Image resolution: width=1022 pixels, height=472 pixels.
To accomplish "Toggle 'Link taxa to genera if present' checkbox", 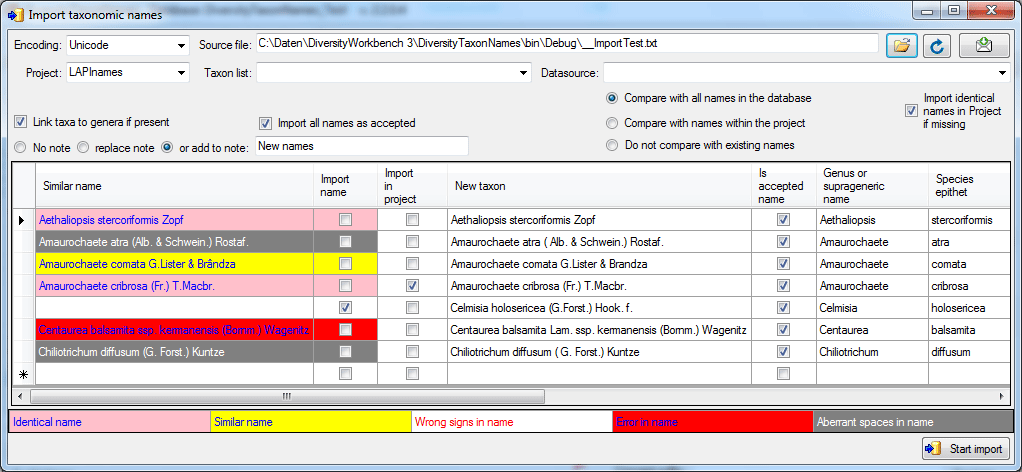I will click(x=21, y=122).
